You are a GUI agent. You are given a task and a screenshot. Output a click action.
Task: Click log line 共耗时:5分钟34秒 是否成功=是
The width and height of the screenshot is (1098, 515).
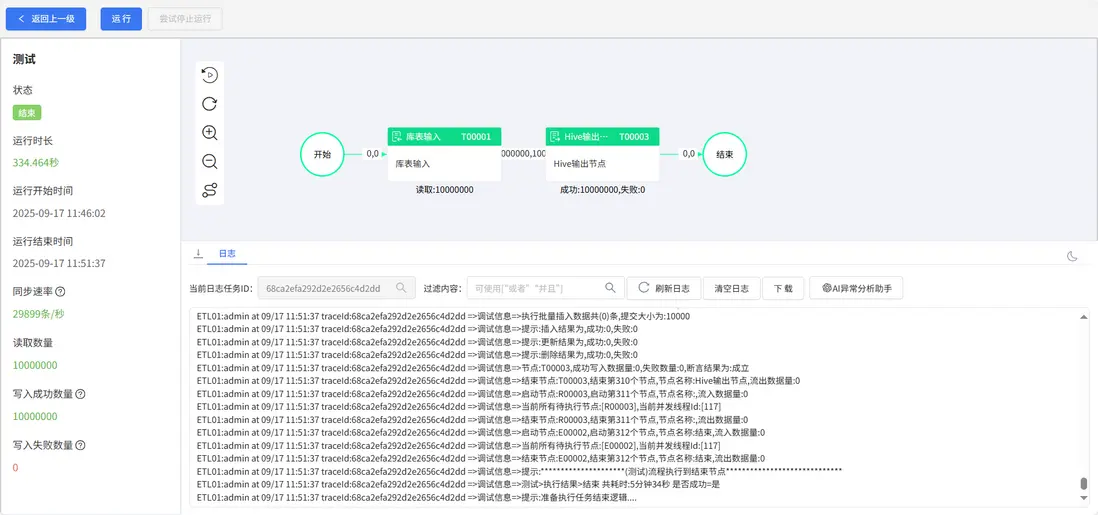pos(459,484)
